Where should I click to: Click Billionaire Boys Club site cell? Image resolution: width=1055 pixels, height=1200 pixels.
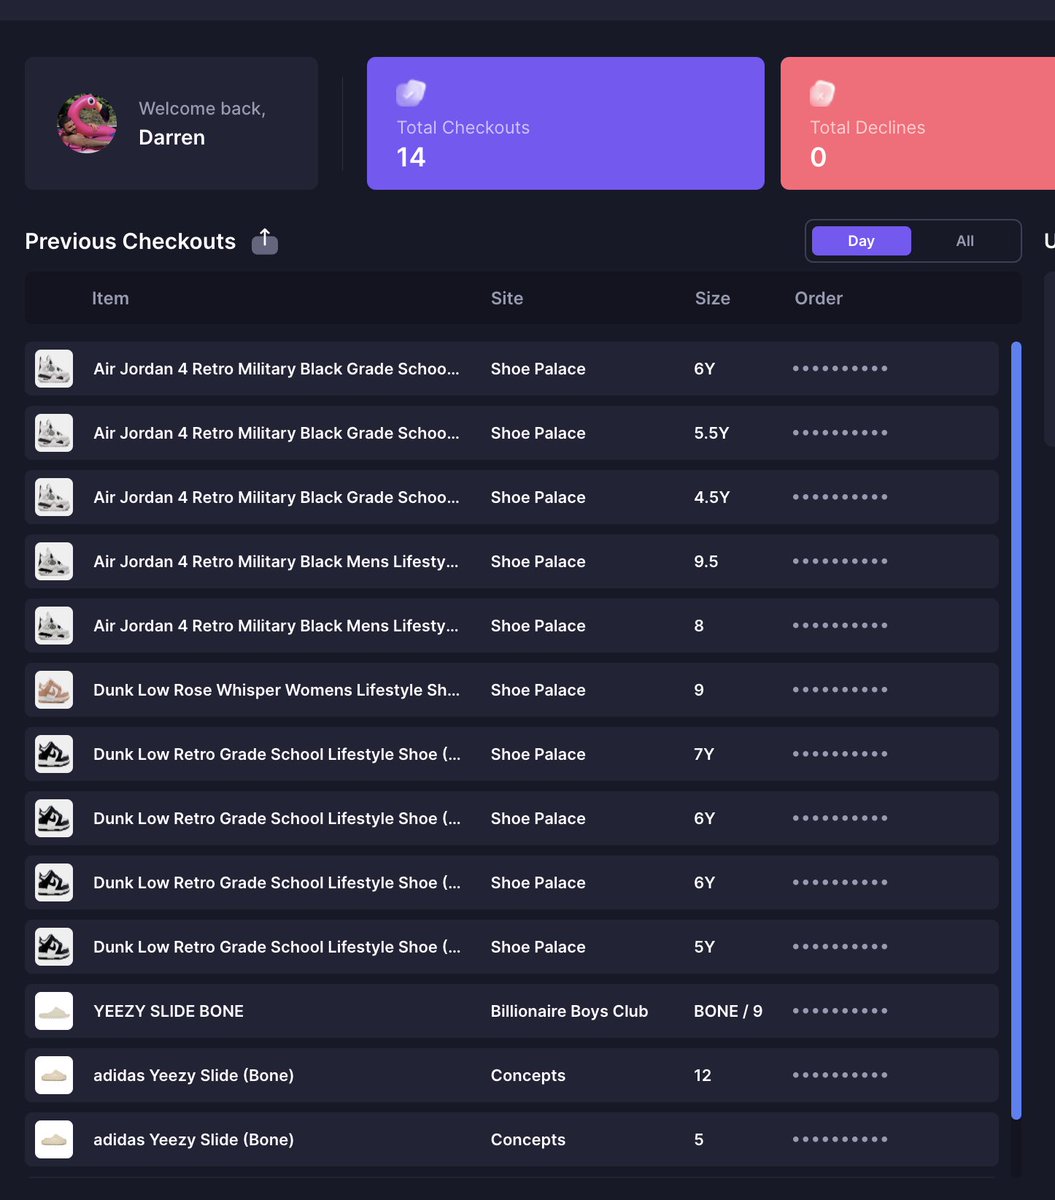pyautogui.click(x=569, y=1011)
